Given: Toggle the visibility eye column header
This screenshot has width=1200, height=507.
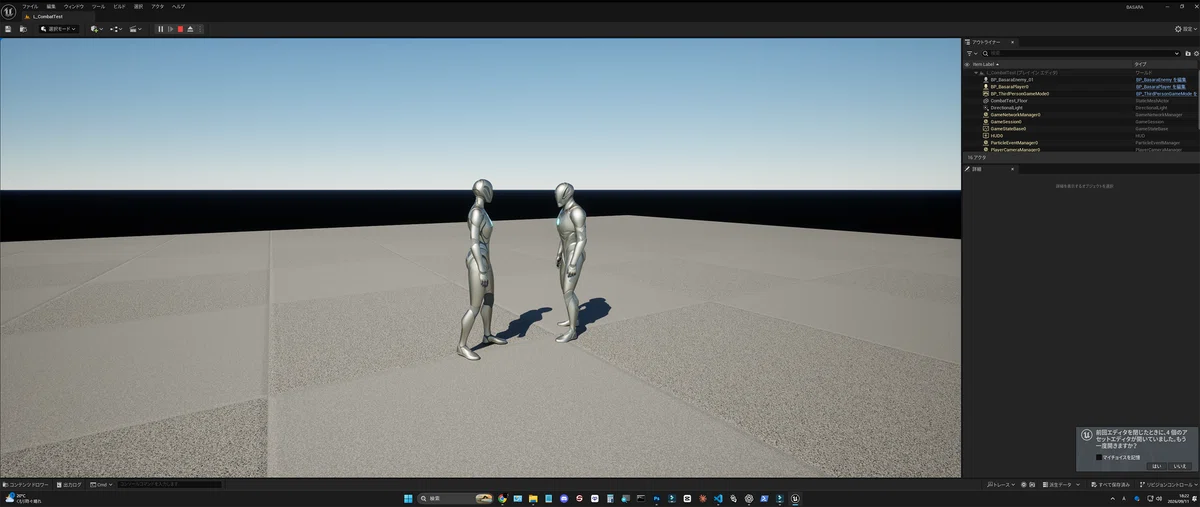Looking at the screenshot, I should click(967, 64).
